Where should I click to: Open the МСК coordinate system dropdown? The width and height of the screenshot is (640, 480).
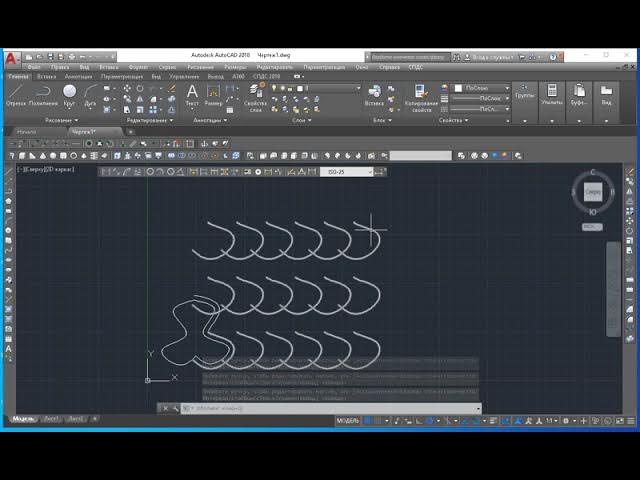592,227
